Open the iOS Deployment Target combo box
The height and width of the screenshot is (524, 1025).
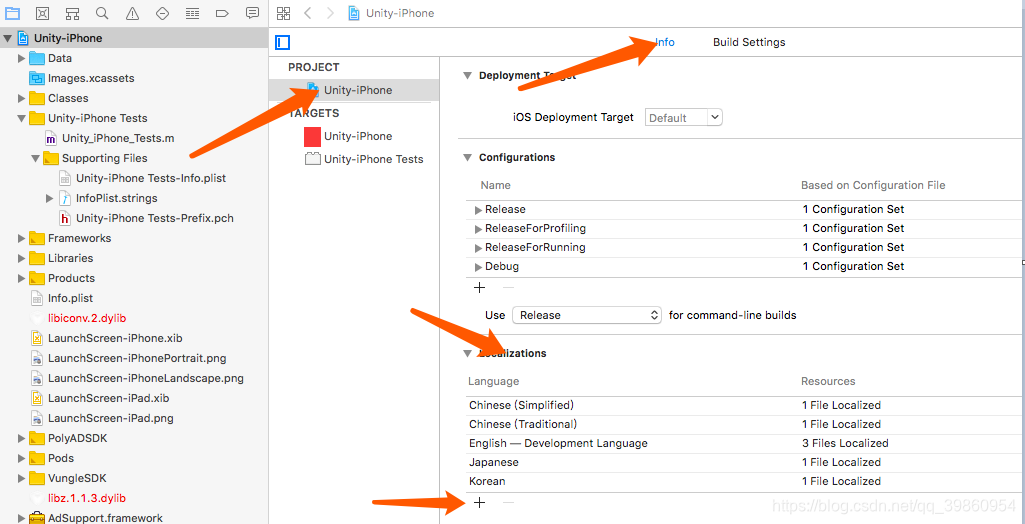point(684,118)
